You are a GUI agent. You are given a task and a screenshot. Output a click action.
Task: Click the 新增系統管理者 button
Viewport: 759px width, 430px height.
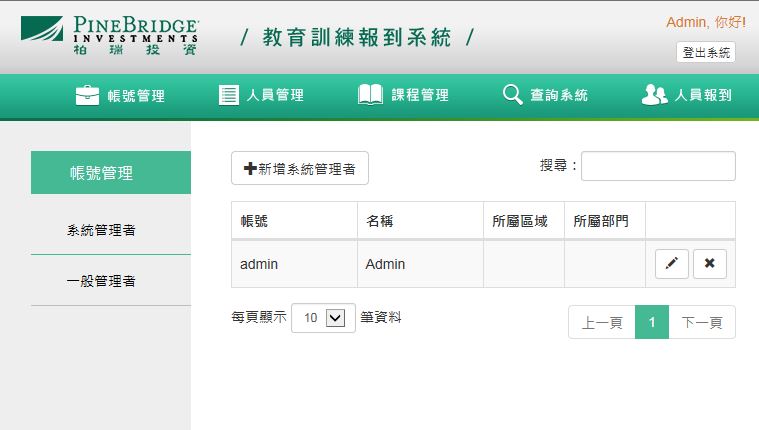[300, 168]
